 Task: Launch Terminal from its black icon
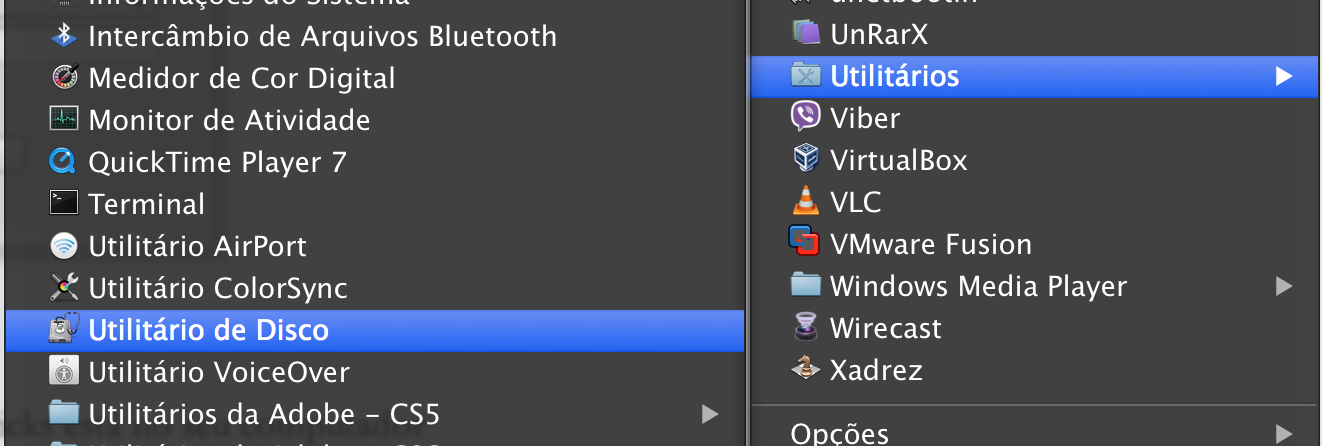pyautogui.click(x=64, y=204)
